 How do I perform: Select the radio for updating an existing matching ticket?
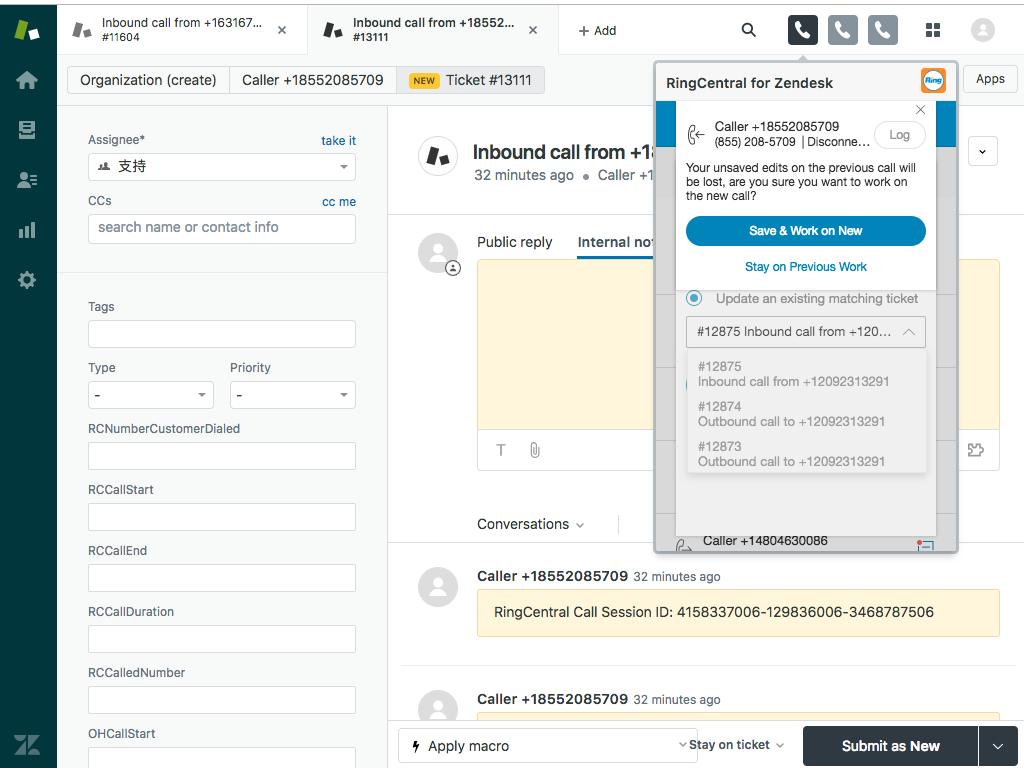click(x=694, y=298)
